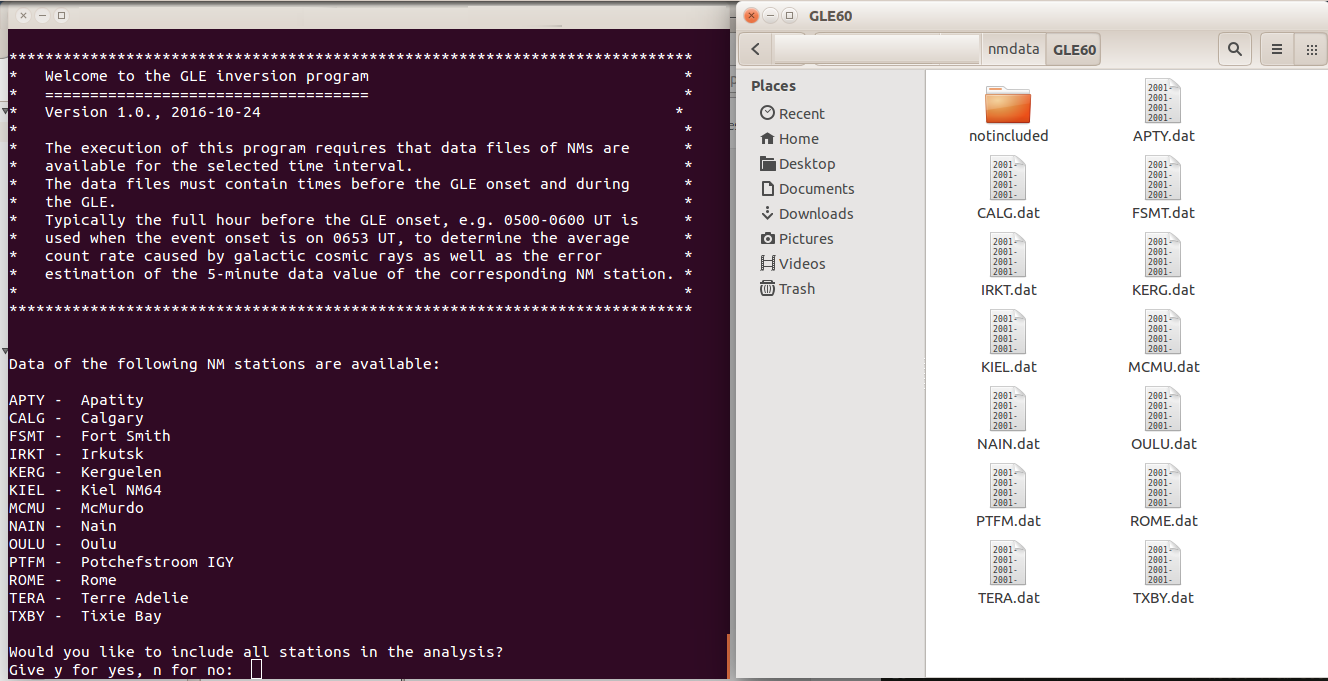Click 'PTFM - Potchefstroom IGY' line in terminal
1328x681 pixels.
coord(121,562)
